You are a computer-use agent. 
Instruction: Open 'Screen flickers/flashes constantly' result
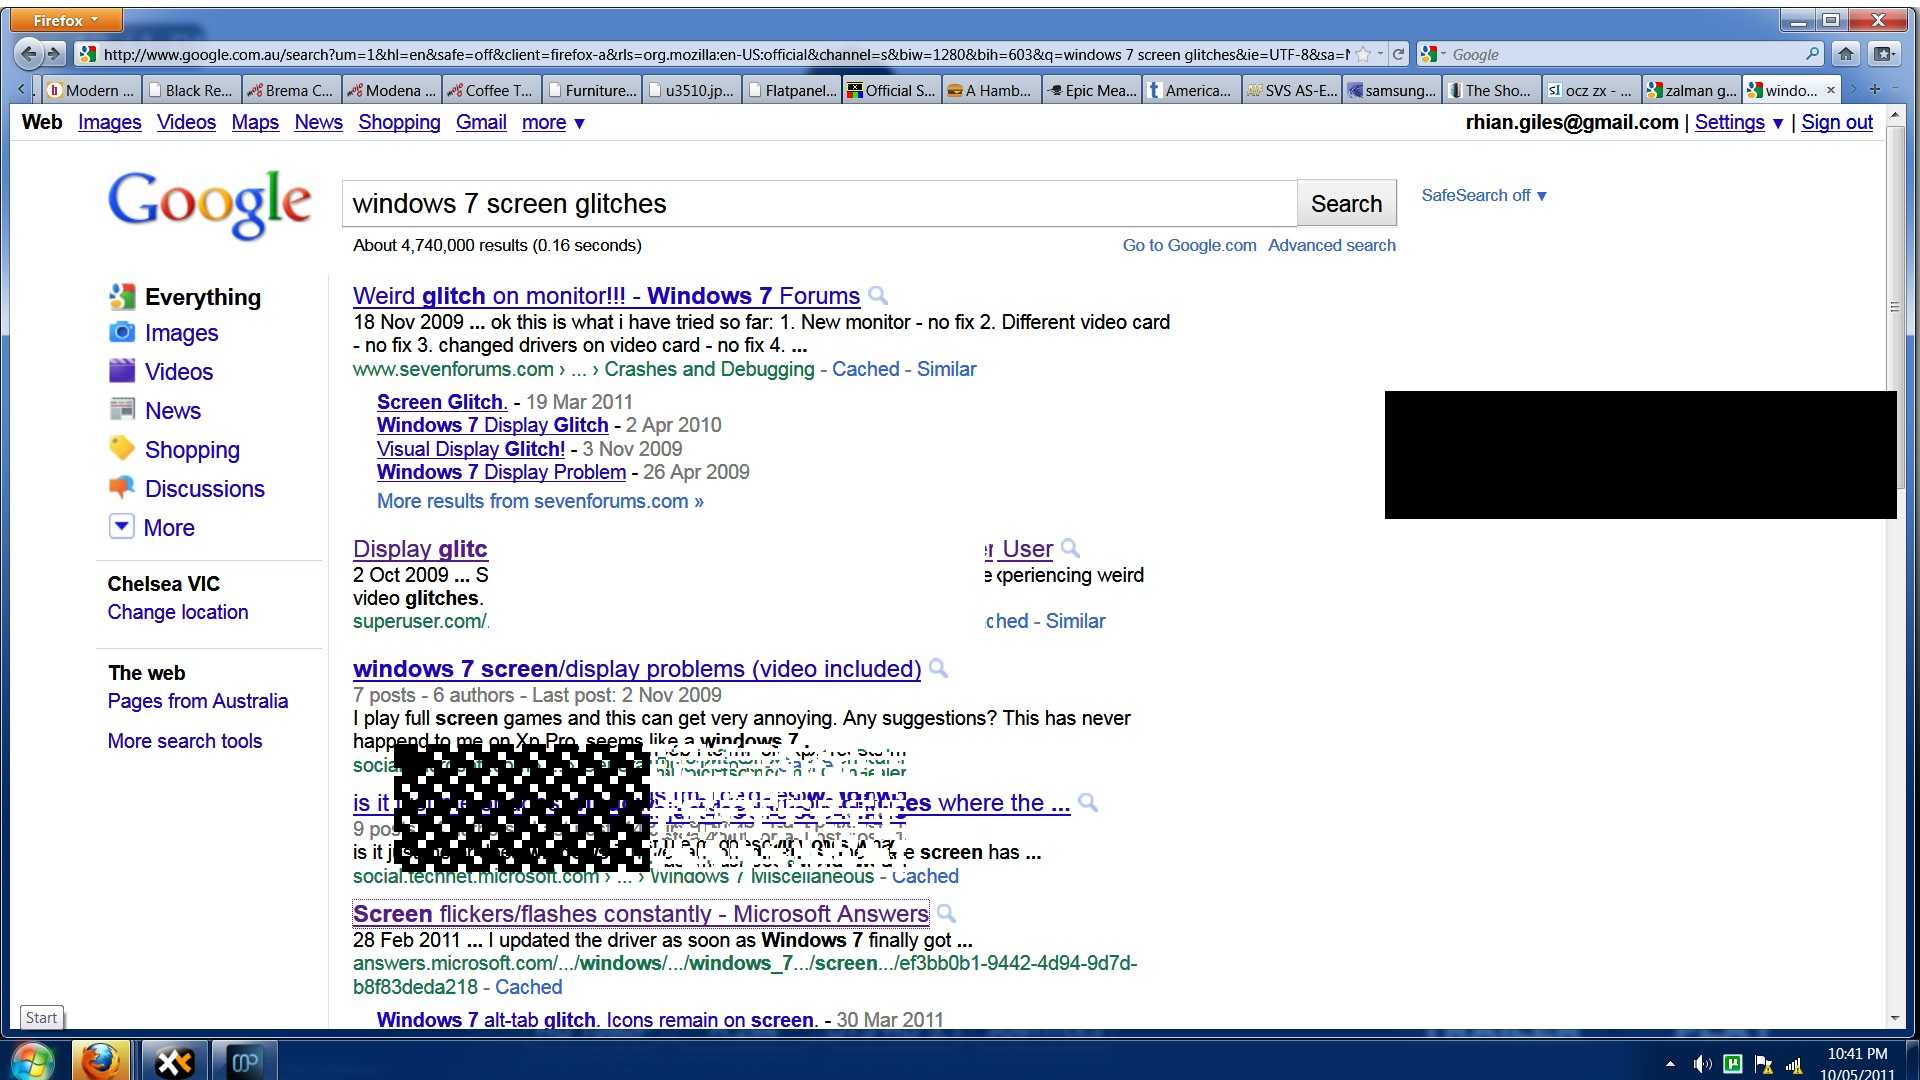[641, 914]
